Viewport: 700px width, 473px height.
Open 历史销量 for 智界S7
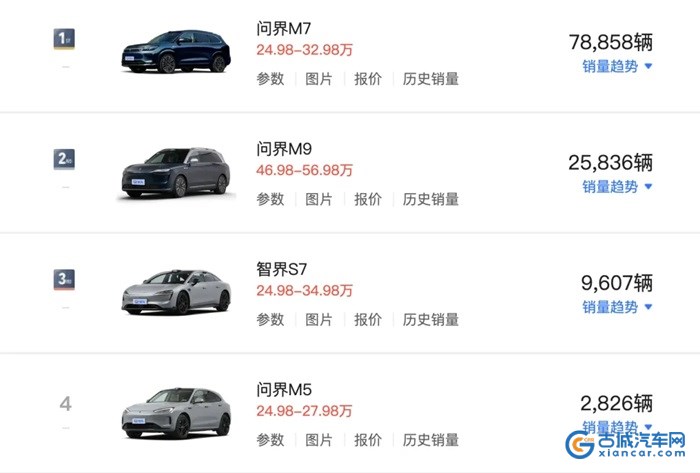(431, 320)
